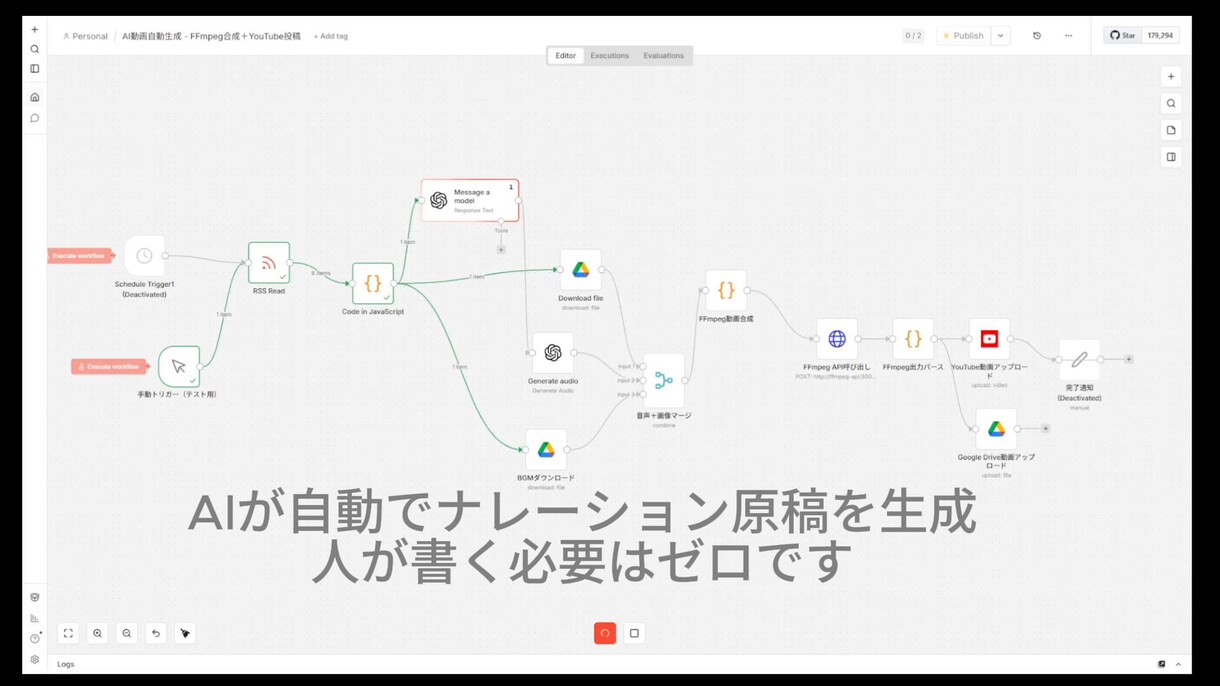Select the 完了通知 deactivated node
Image resolution: width=1220 pixels, height=686 pixels.
(x=1079, y=360)
